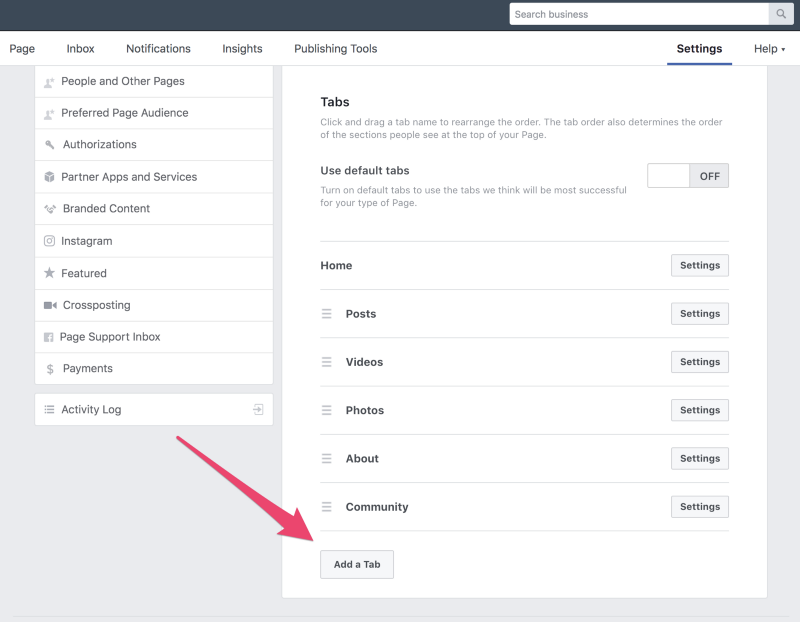Click the Authorizations wrench icon

49,145
